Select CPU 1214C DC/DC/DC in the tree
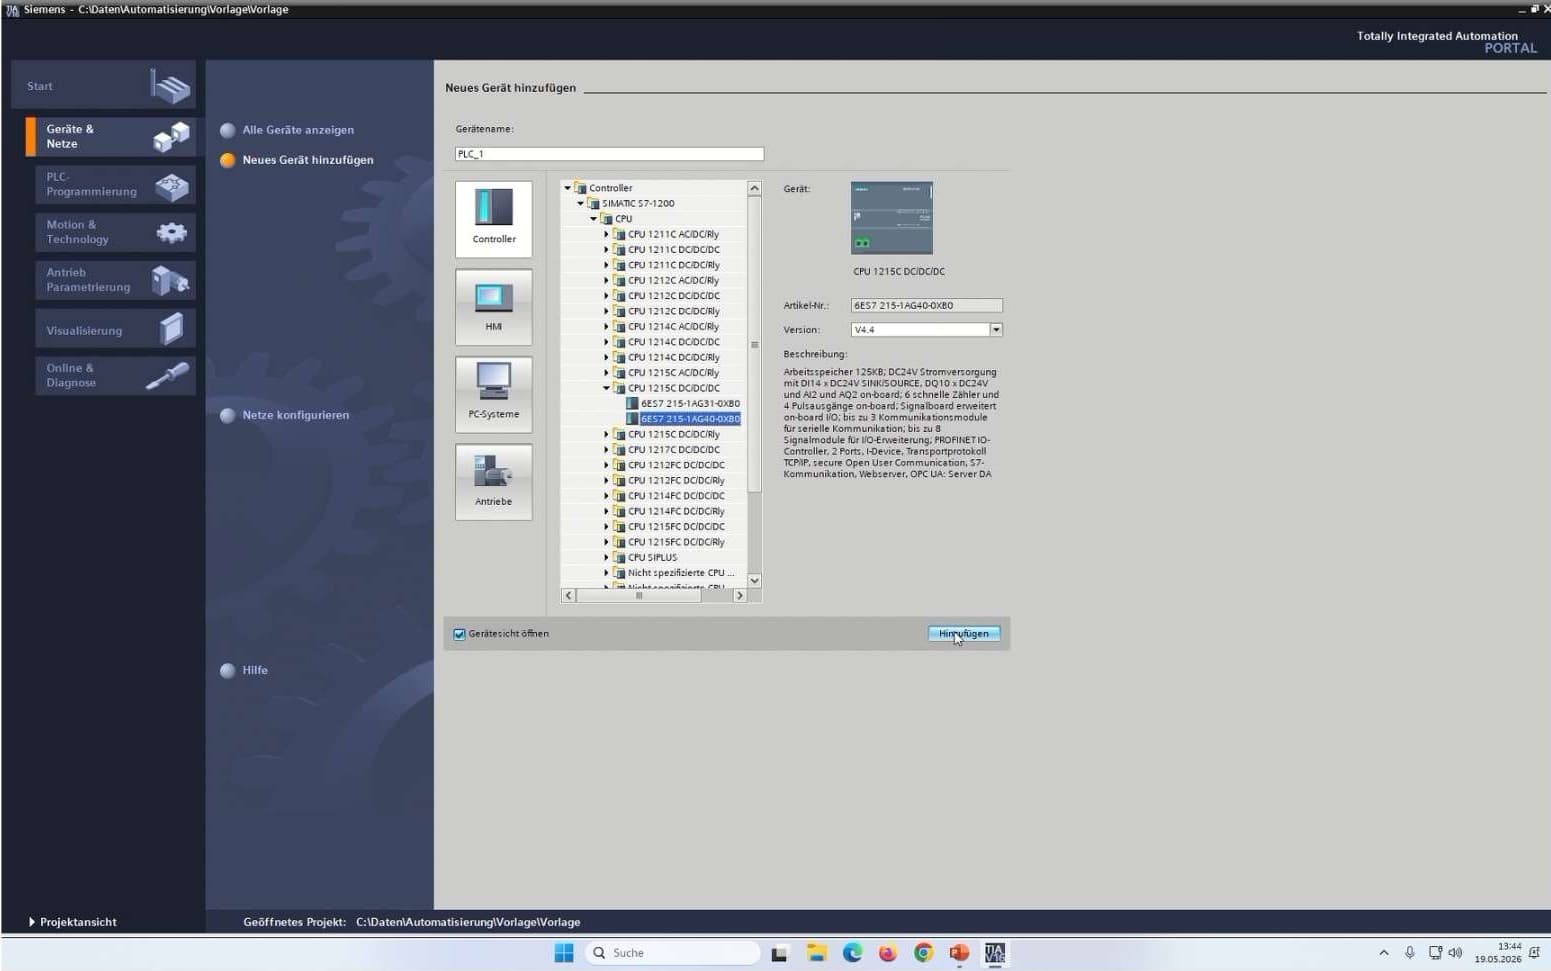This screenshot has width=1551, height=971. click(674, 342)
